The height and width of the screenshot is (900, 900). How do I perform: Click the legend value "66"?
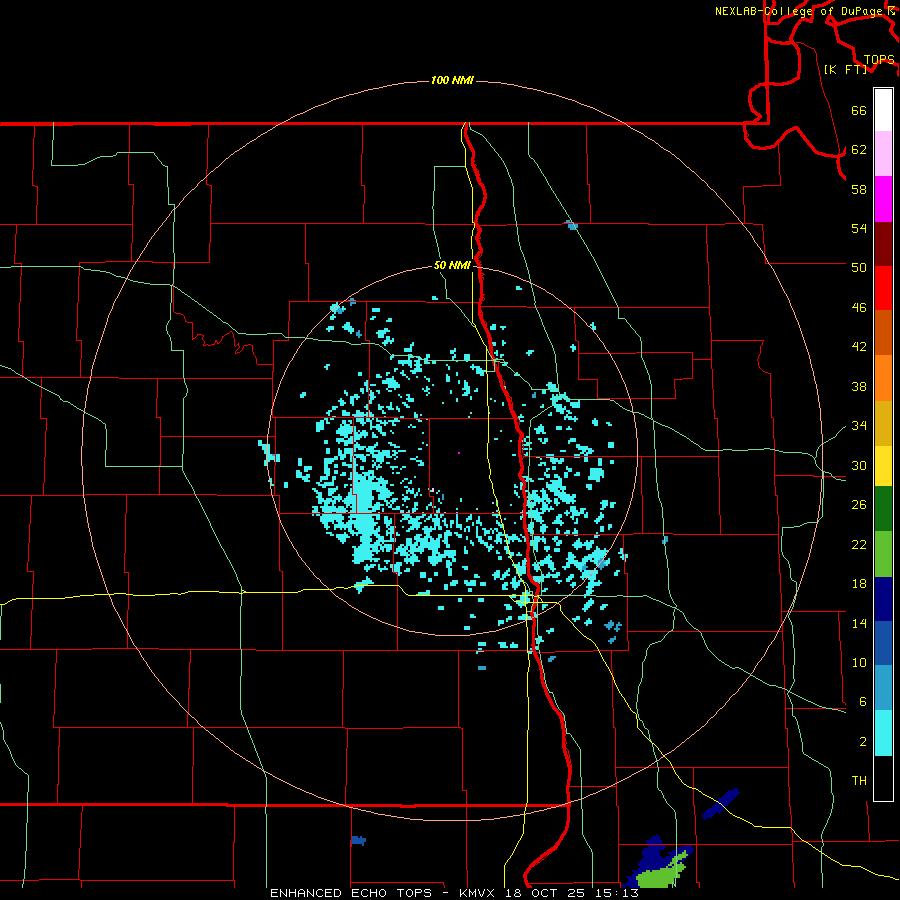[859, 110]
